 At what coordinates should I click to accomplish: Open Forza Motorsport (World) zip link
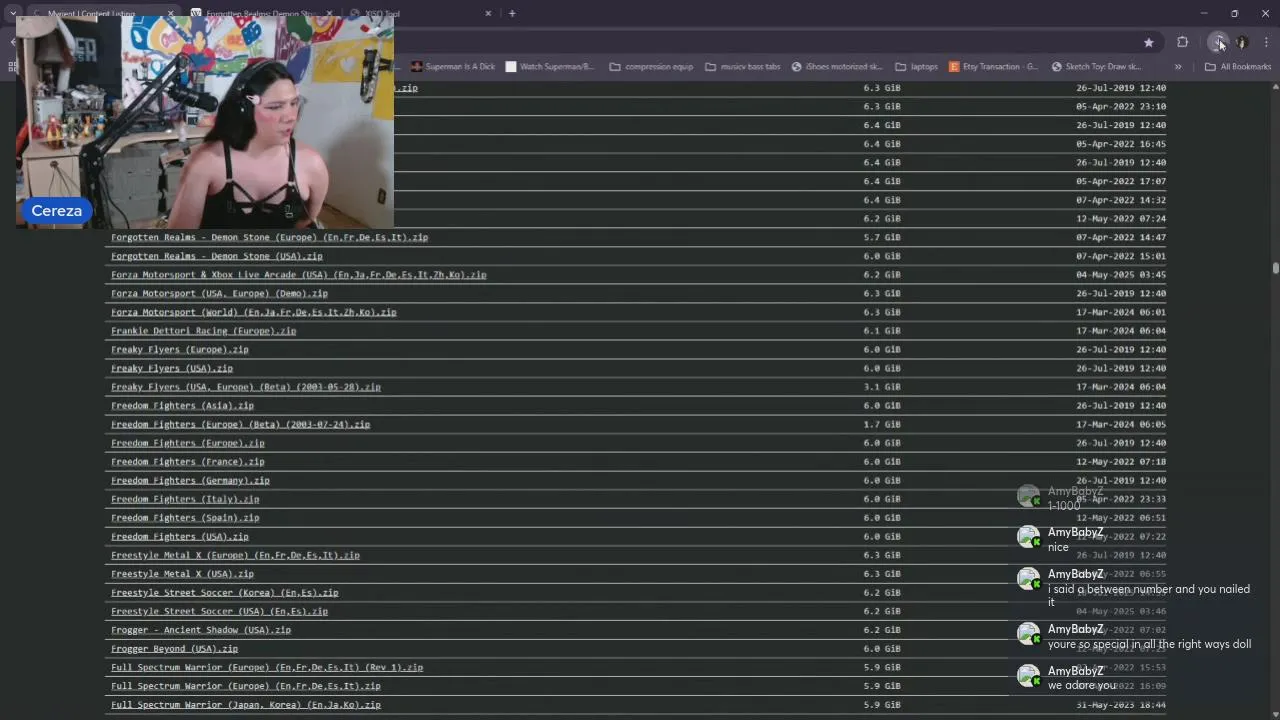(253, 312)
